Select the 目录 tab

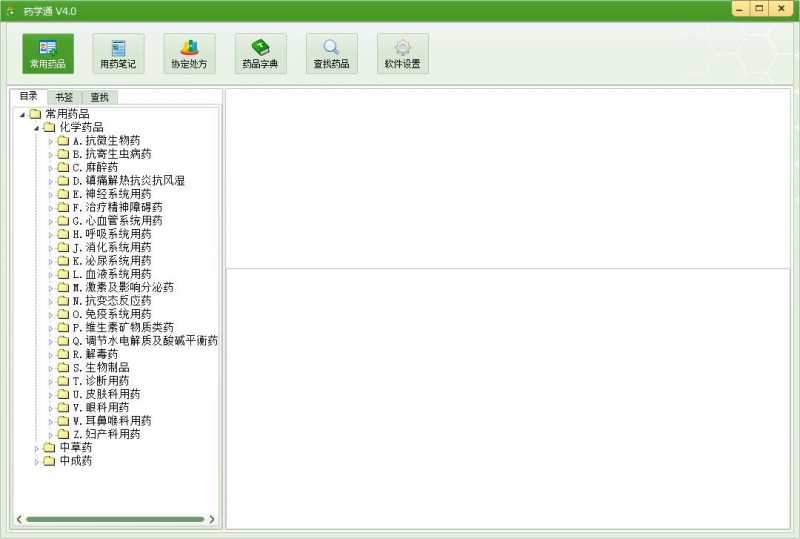[28, 96]
